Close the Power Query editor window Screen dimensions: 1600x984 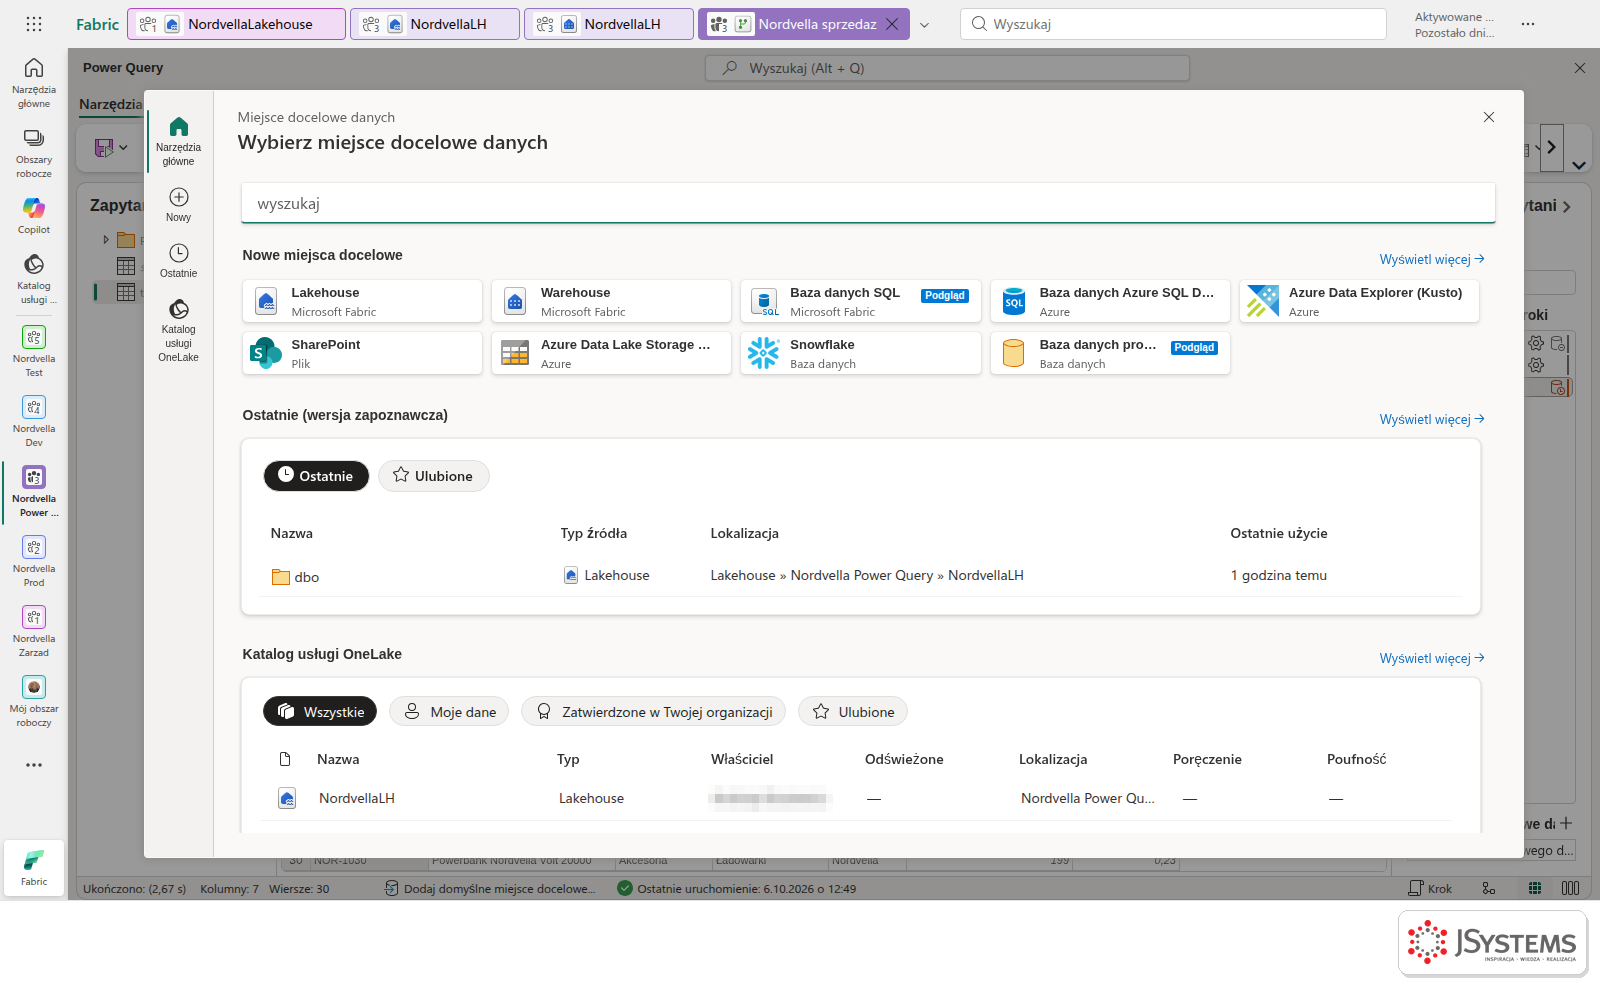pyautogui.click(x=1580, y=68)
